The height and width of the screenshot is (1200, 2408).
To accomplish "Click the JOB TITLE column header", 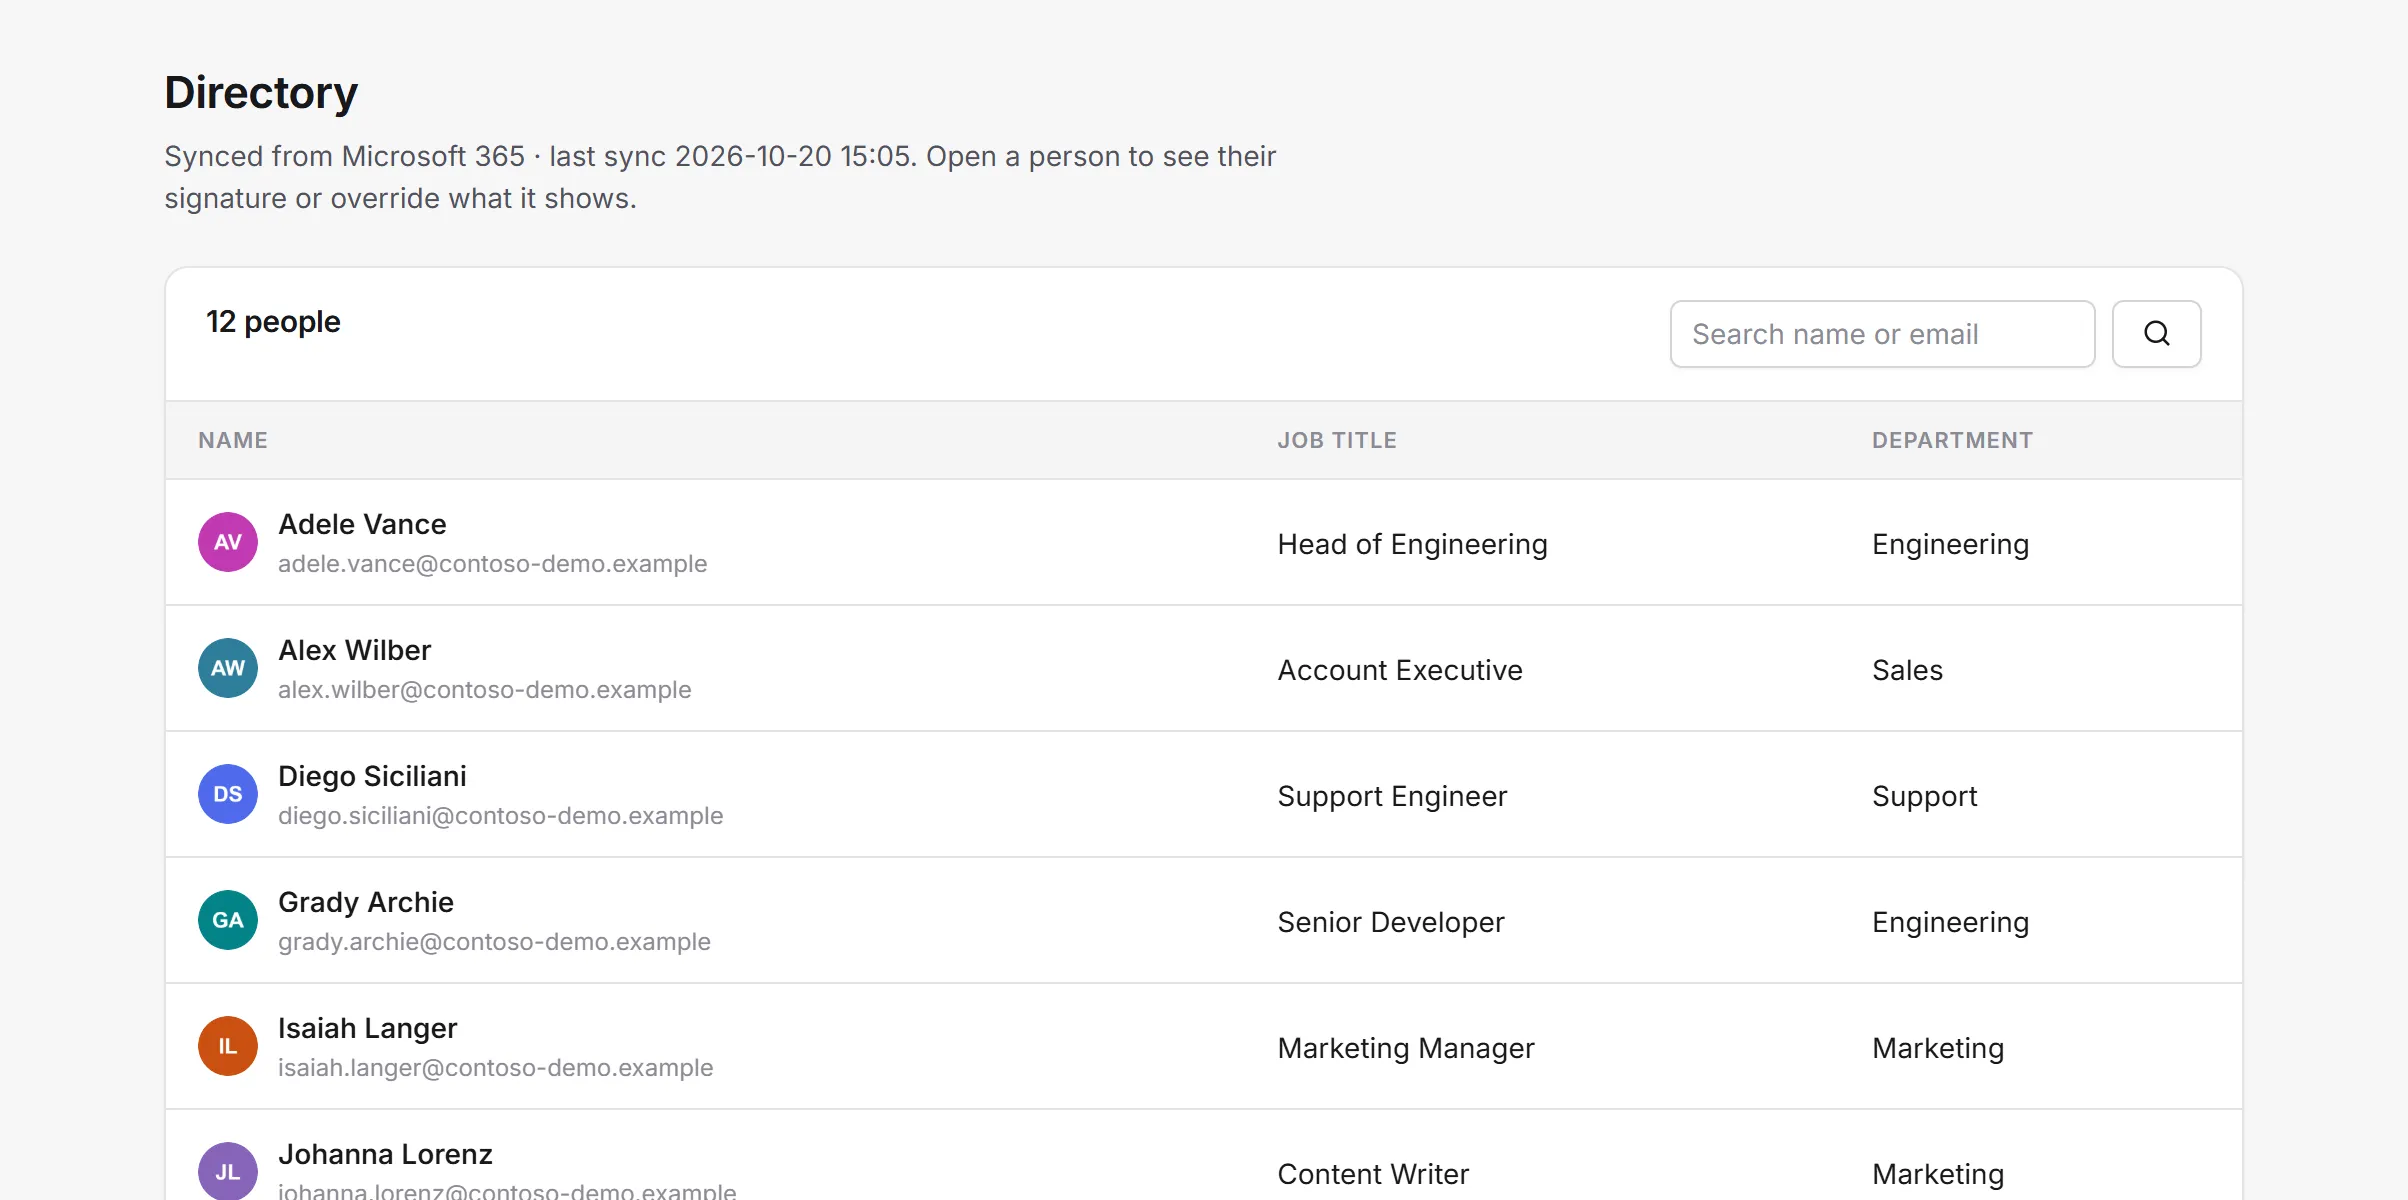I will tap(1337, 440).
